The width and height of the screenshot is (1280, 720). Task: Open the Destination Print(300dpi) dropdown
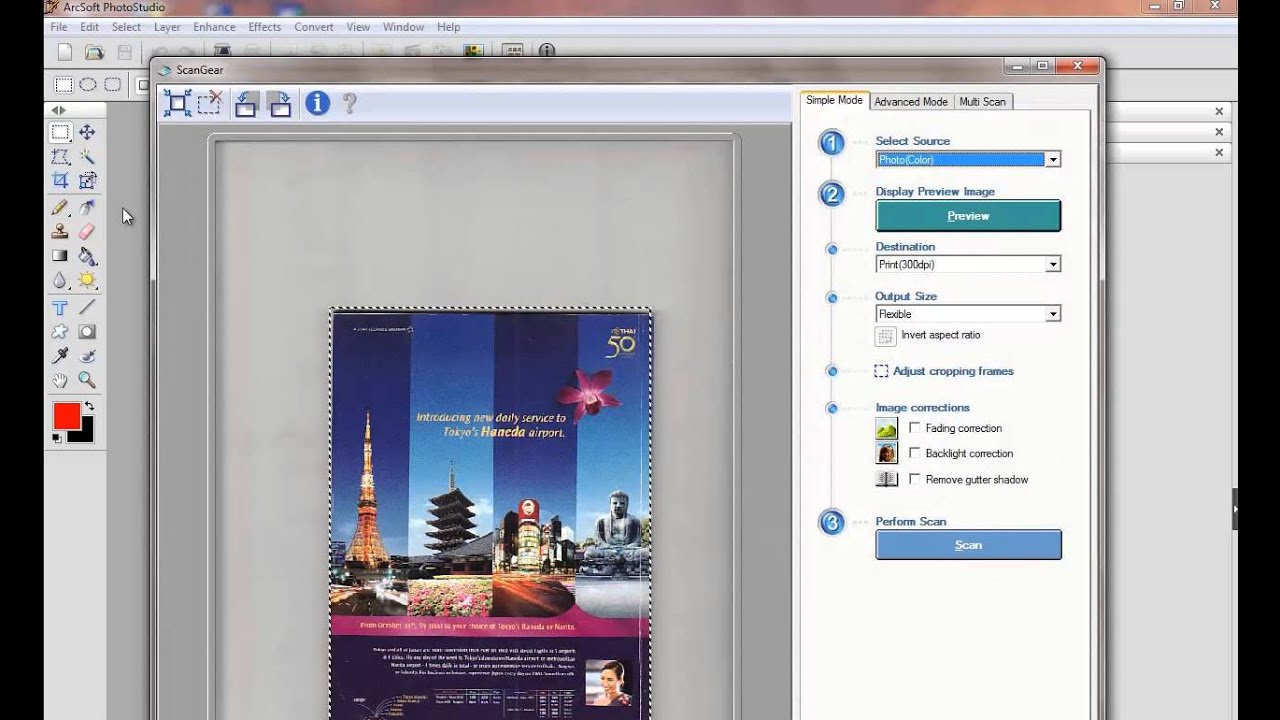pyautogui.click(x=1052, y=264)
